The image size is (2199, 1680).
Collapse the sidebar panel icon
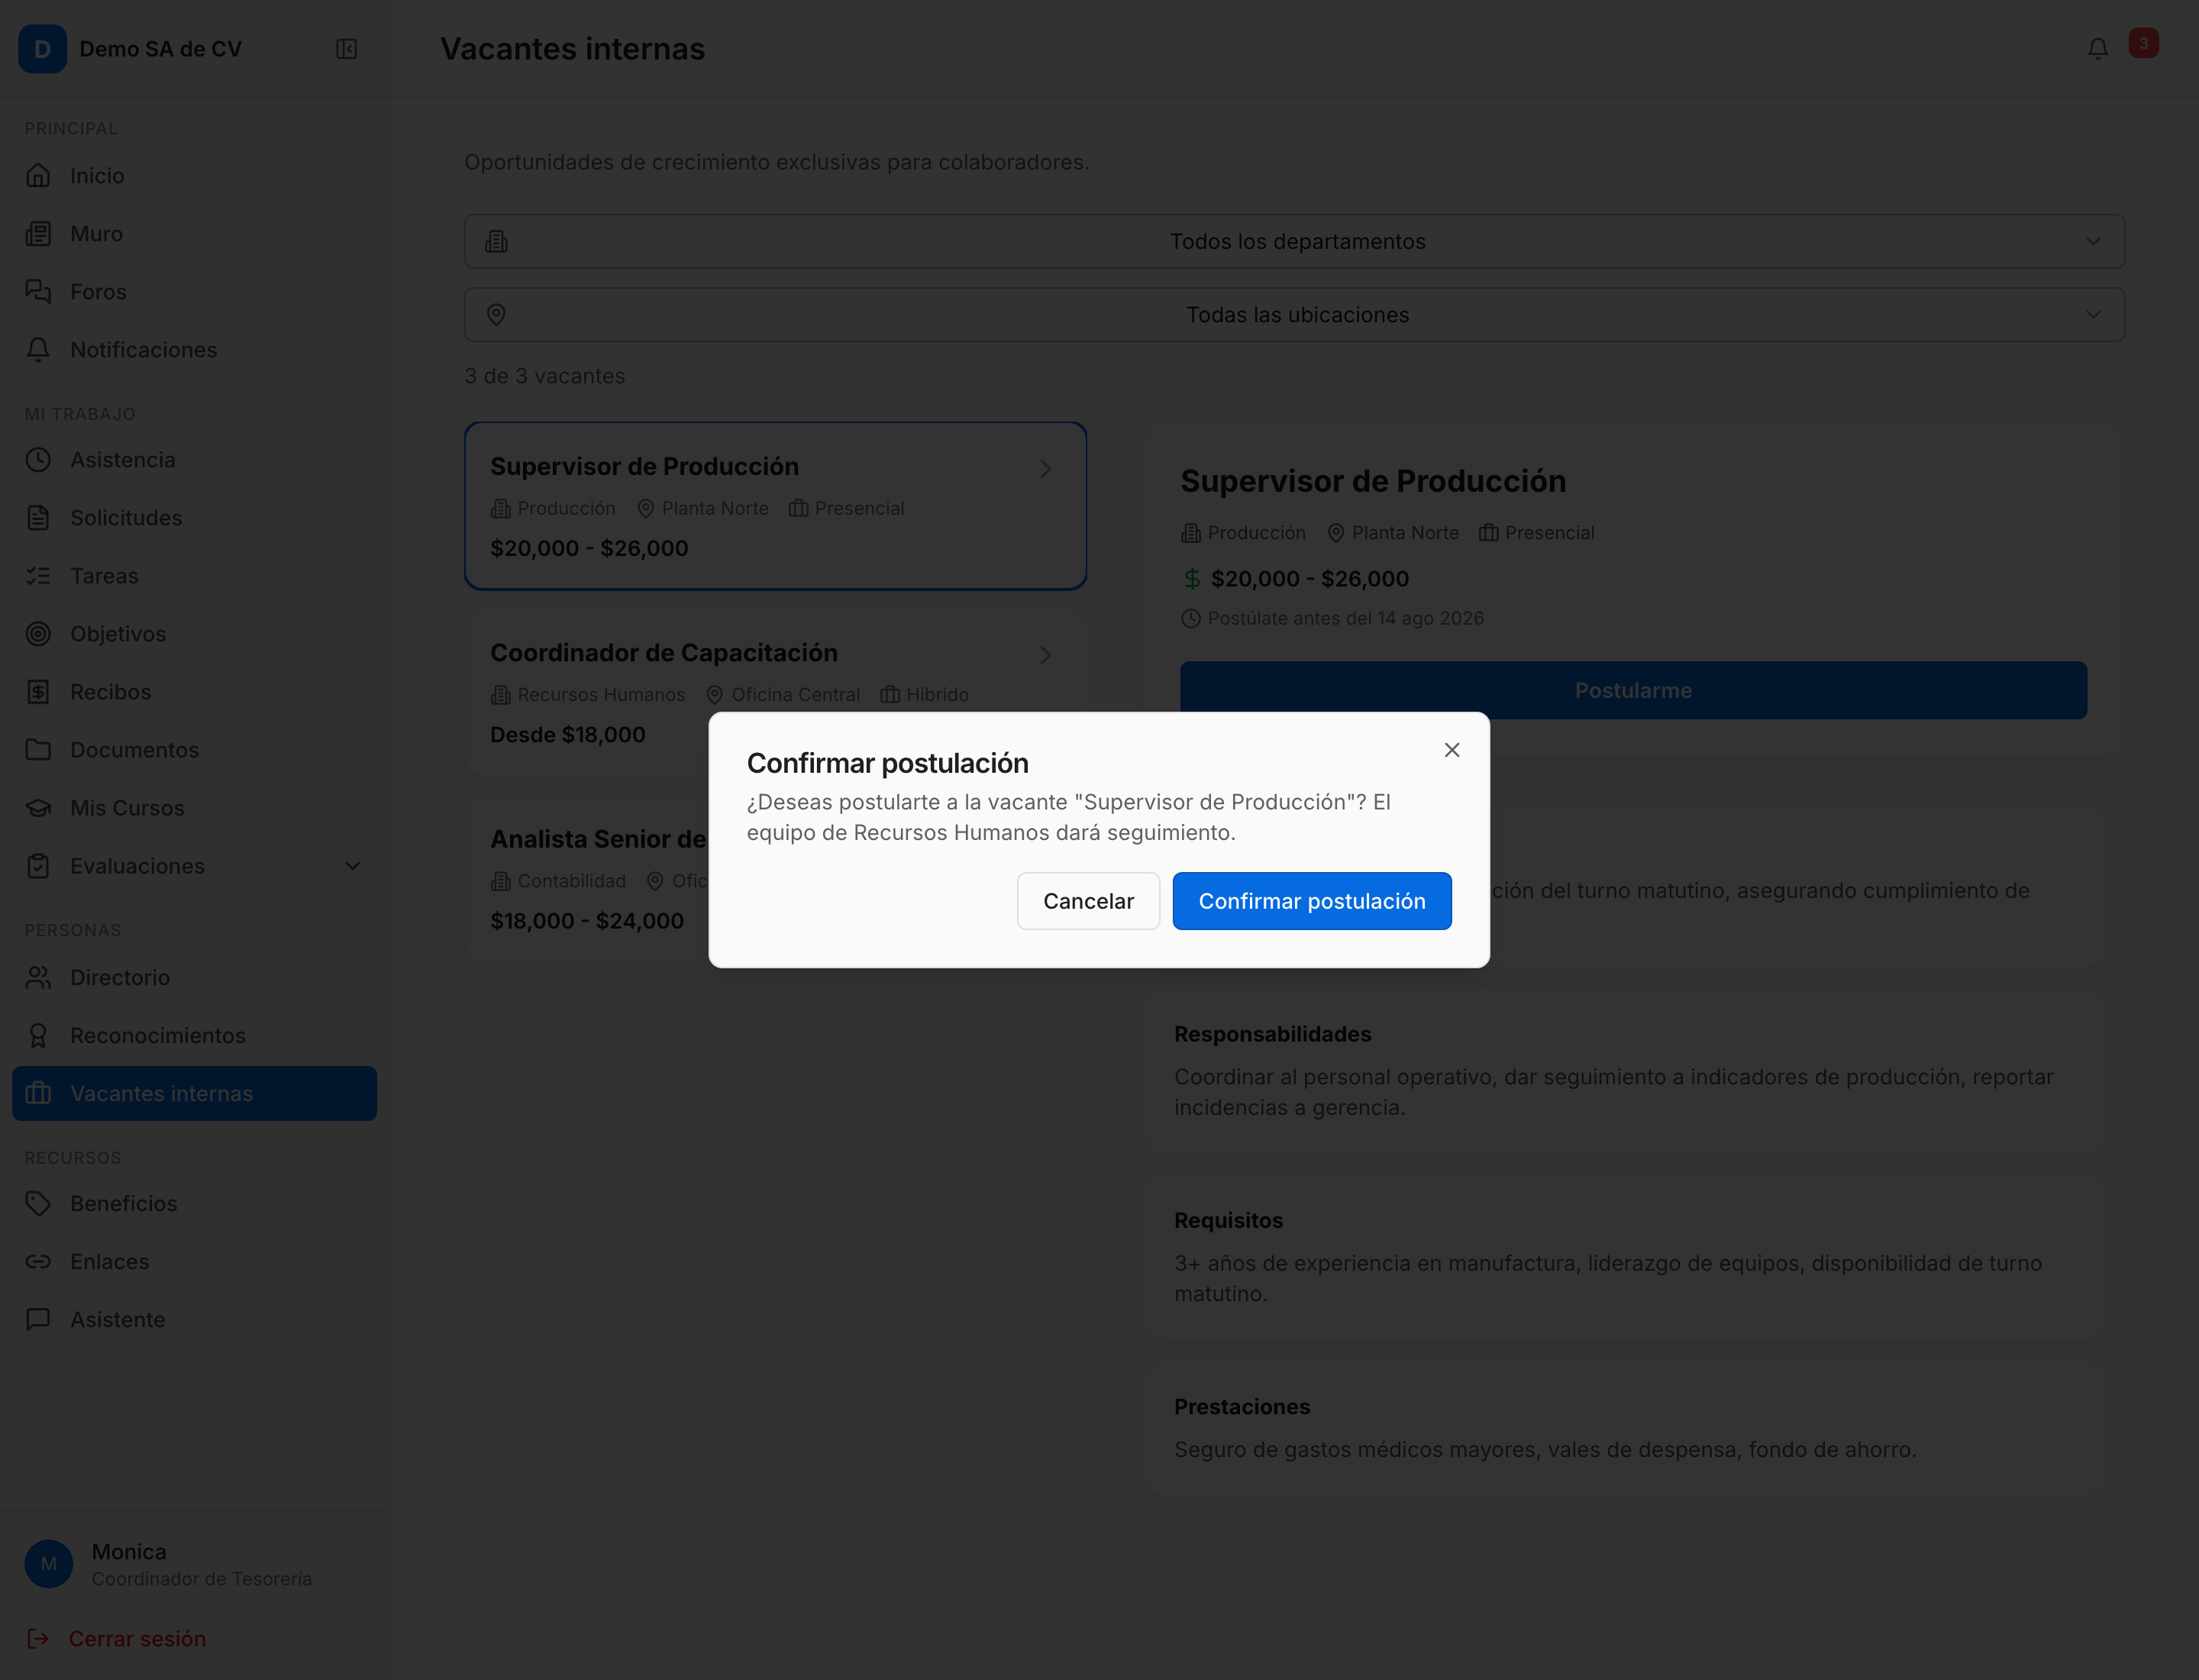click(346, 49)
